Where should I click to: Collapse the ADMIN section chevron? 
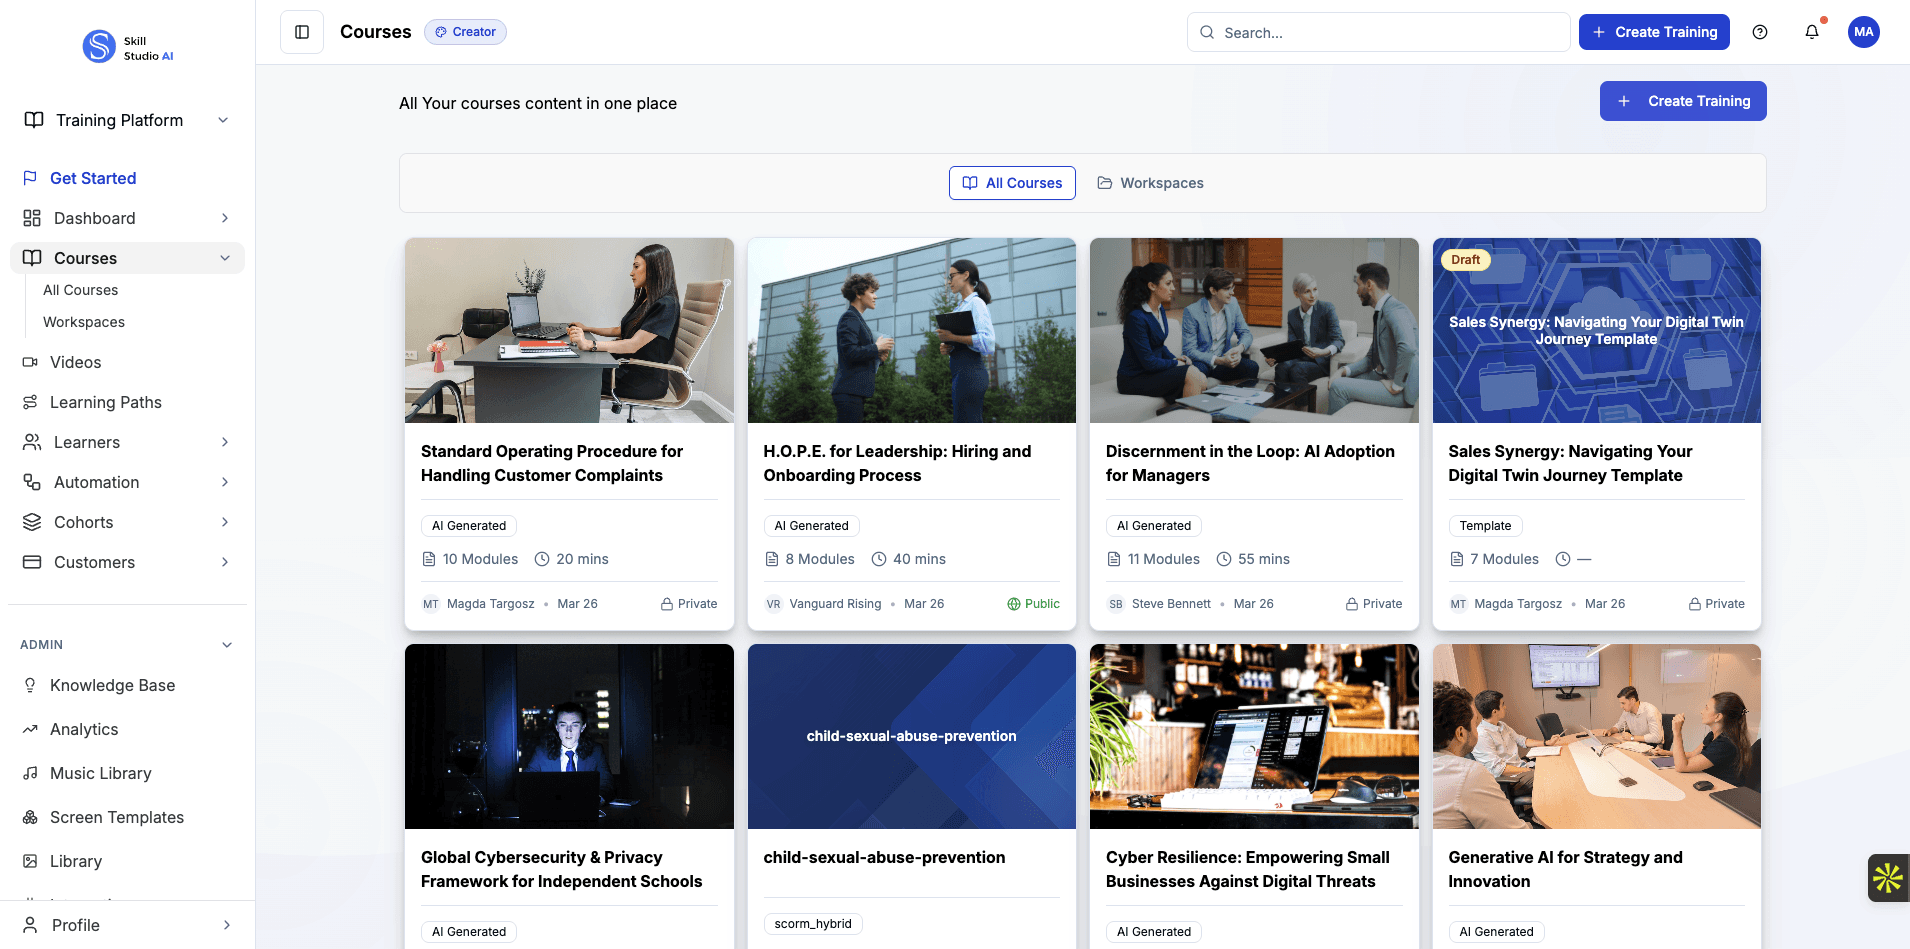click(x=227, y=645)
